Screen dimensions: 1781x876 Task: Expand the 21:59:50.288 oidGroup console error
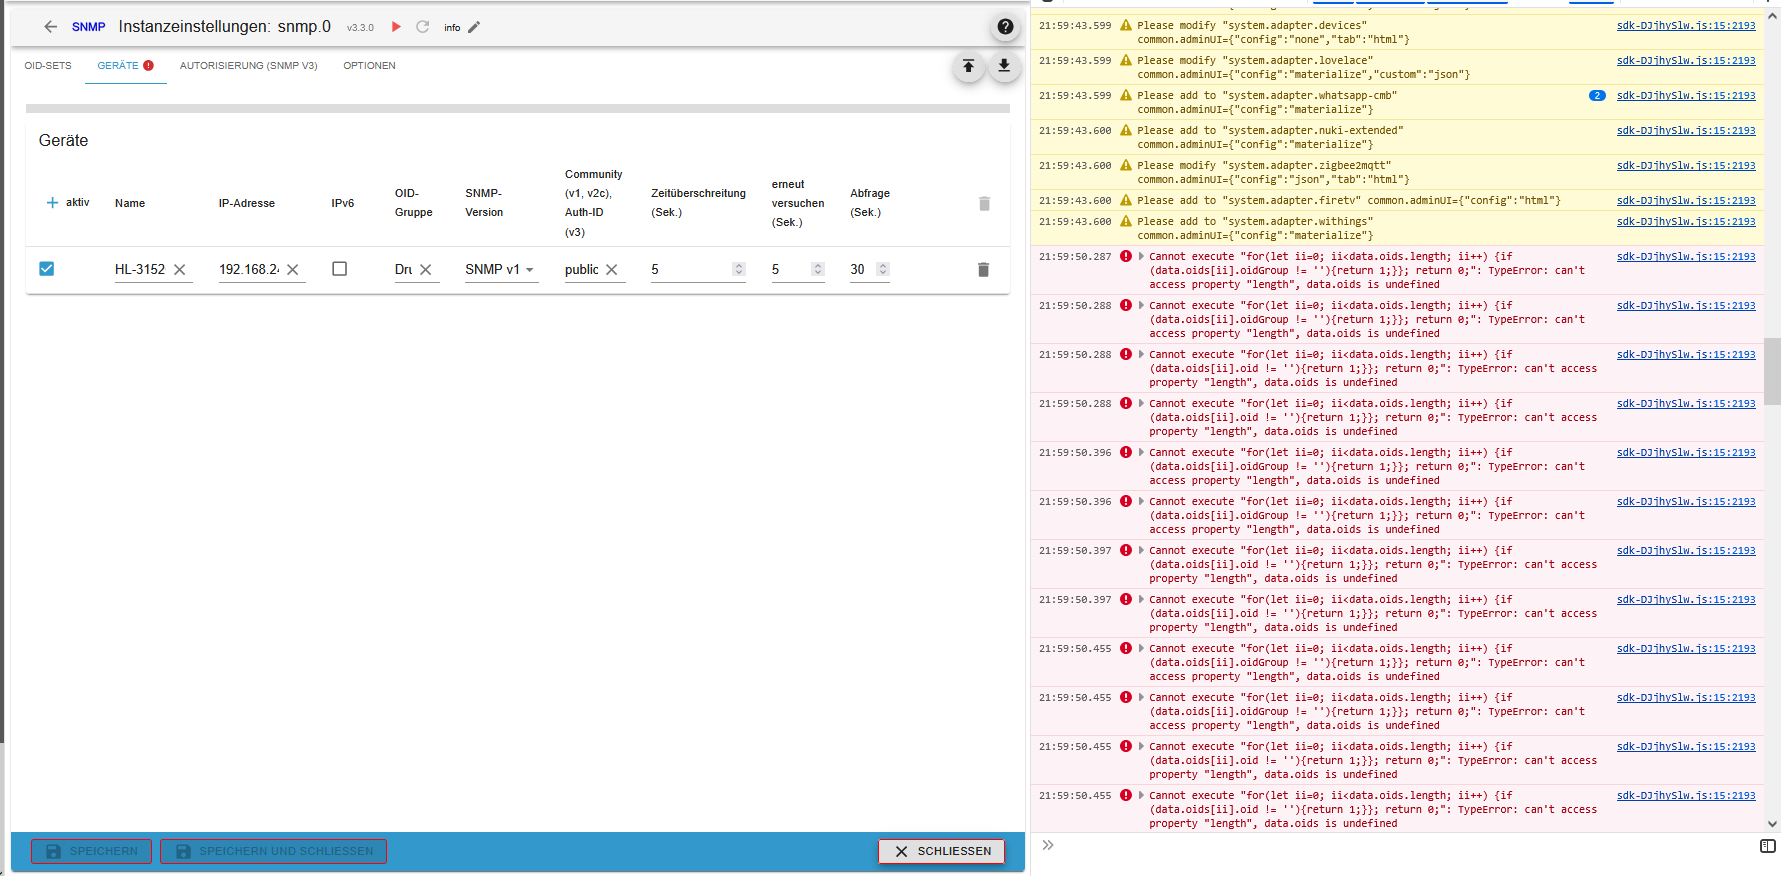click(1141, 305)
